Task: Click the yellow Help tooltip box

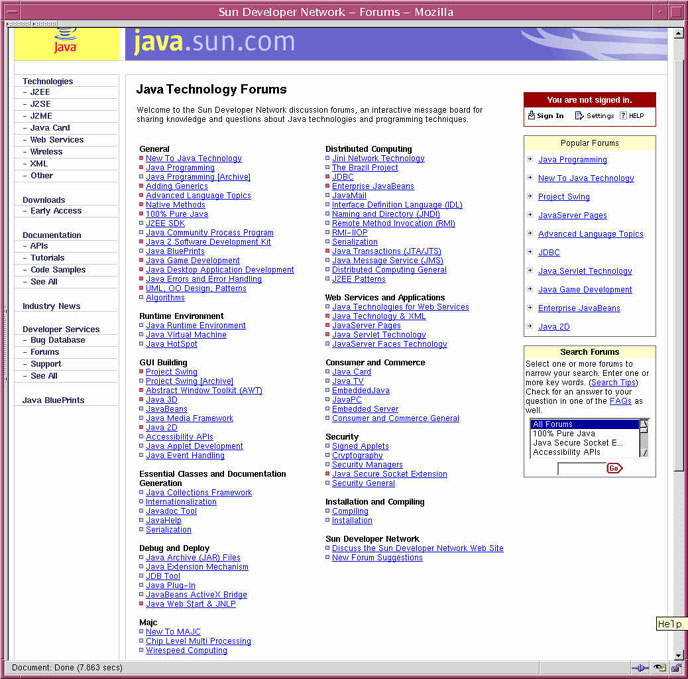Action: point(670,624)
